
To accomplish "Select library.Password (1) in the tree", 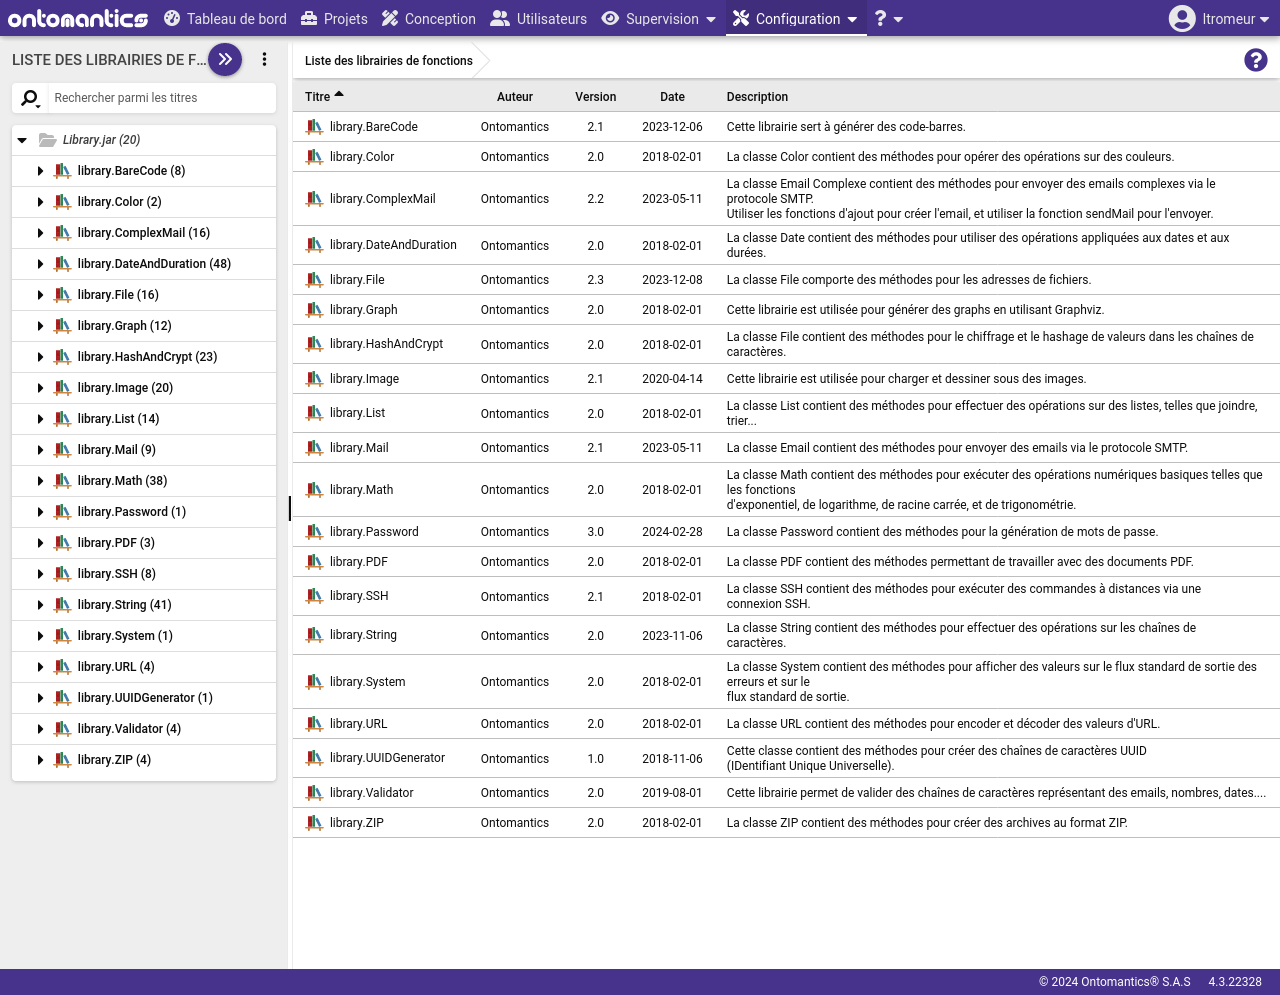I will [132, 512].
